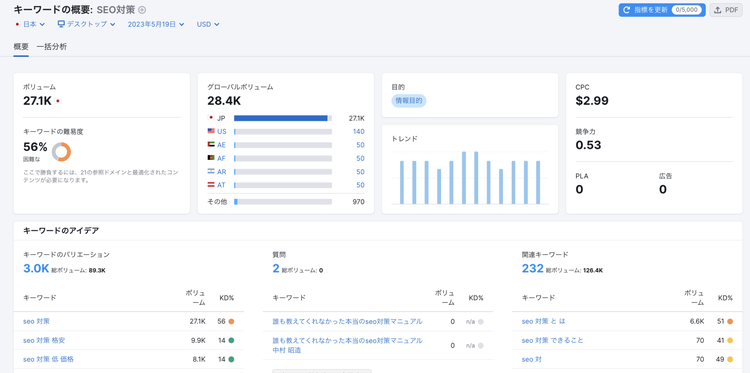Screen dimensions: 750x373
Task: Click the refresh icon in 指標を更新 button
Action: coord(627,10)
